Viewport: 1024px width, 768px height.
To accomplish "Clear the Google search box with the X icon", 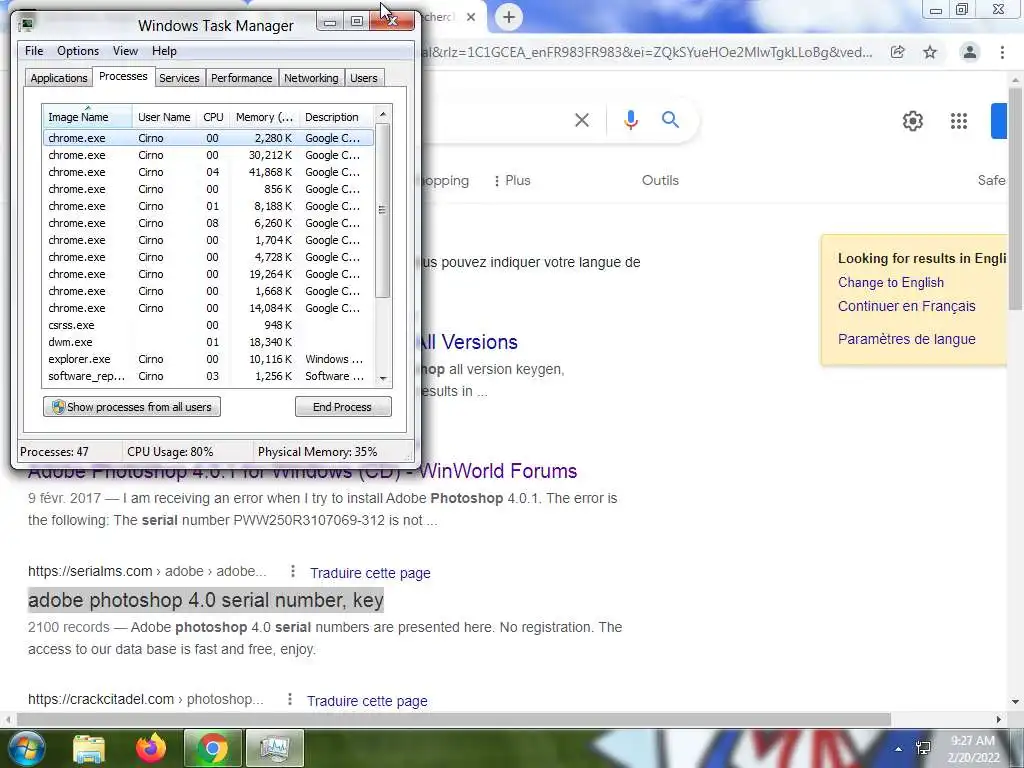I will pyautogui.click(x=581, y=120).
